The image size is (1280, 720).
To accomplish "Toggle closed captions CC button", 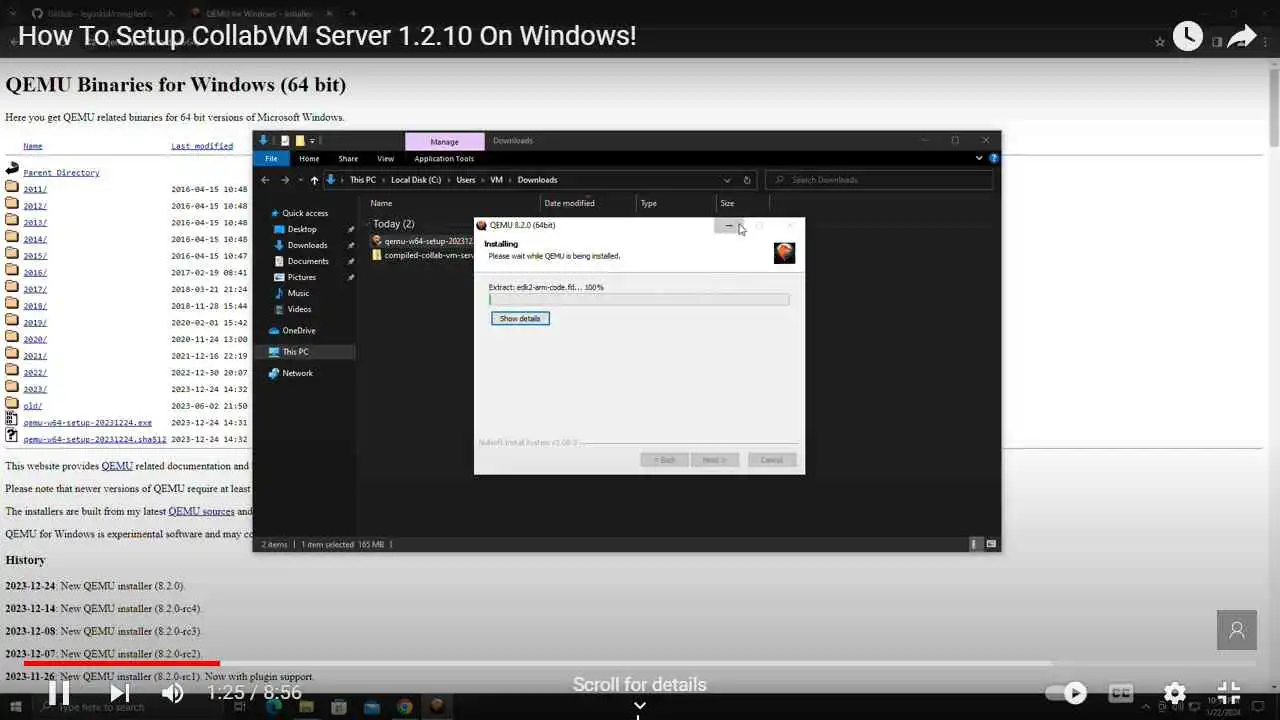I will (x=1121, y=692).
